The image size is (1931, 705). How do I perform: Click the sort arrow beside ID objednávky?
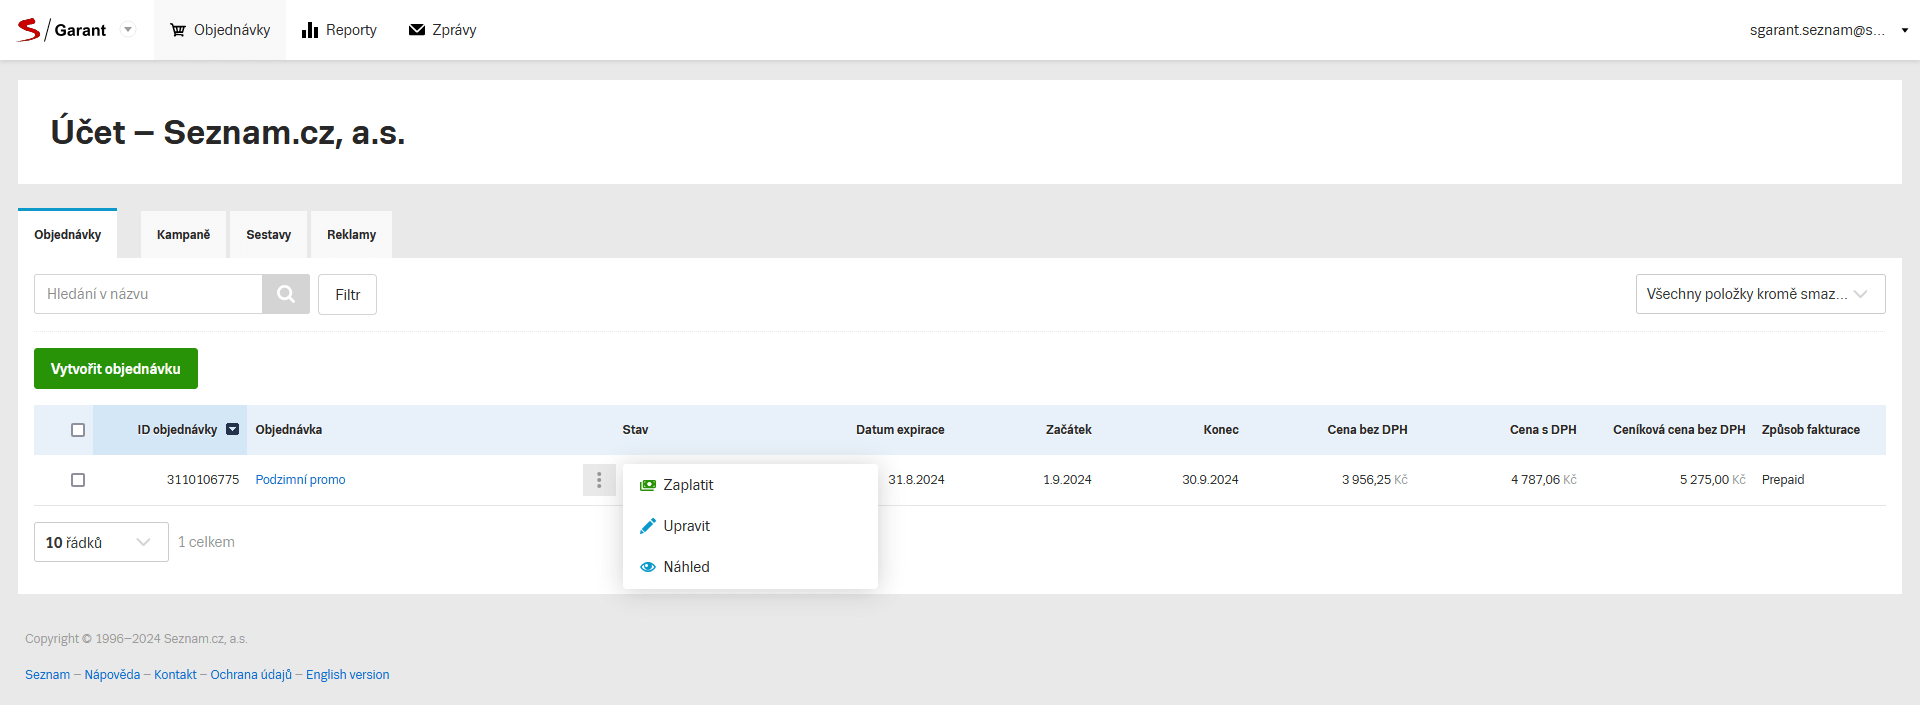(x=233, y=430)
